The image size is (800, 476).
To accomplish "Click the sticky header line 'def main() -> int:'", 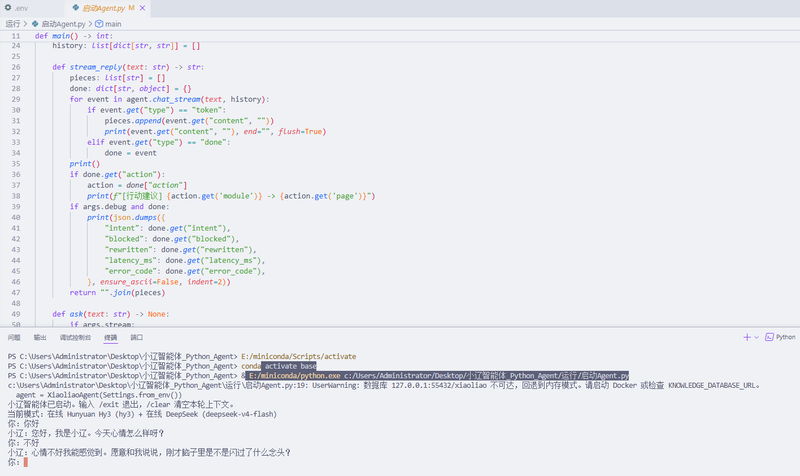I will [x=74, y=36].
